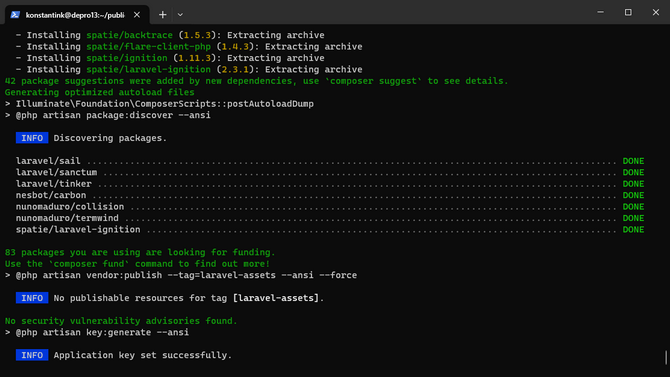Click the INFO badge beside Application key set
Image resolution: width=670 pixels, height=377 pixels.
point(32,355)
